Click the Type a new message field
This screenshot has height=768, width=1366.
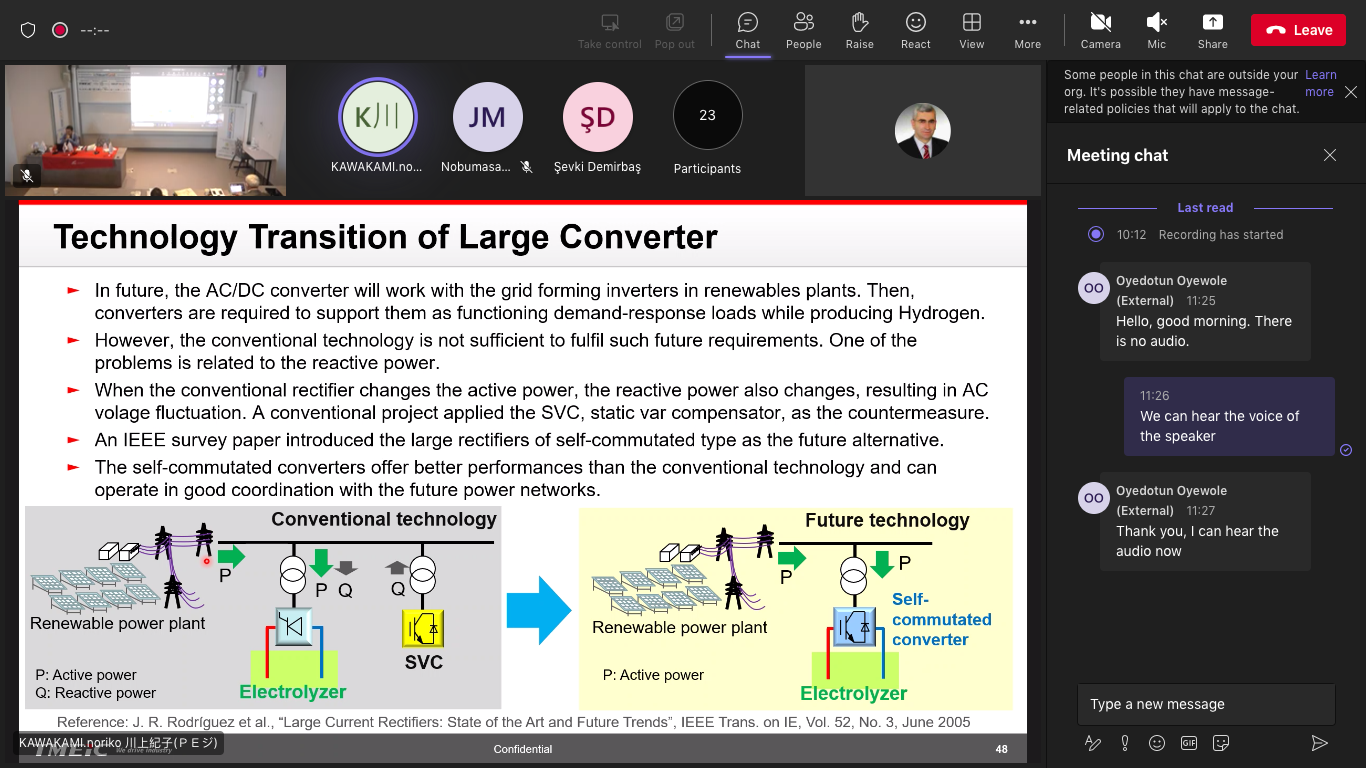[x=1205, y=704]
